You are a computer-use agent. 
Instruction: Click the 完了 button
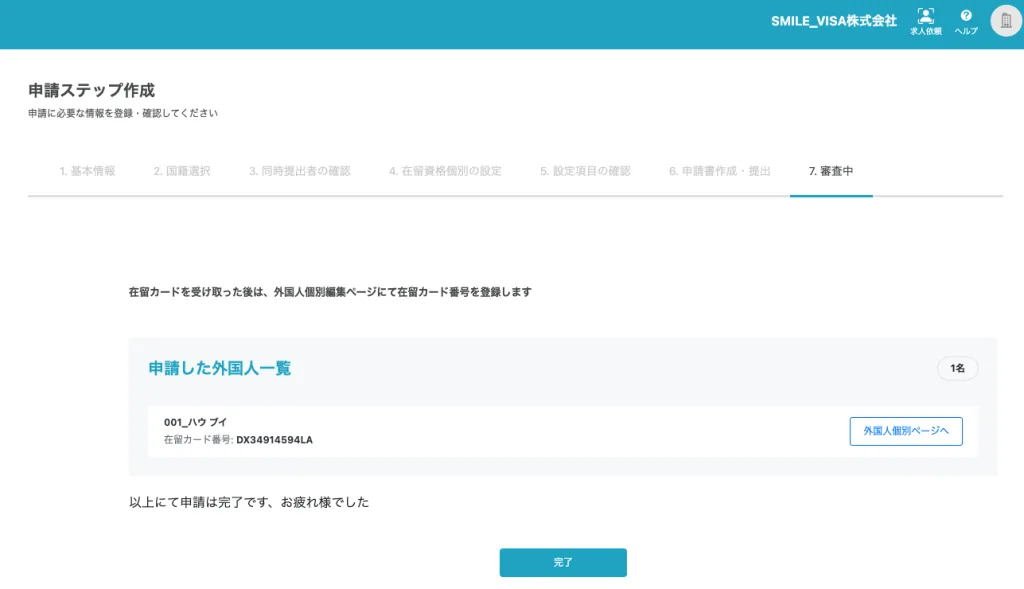(563, 563)
